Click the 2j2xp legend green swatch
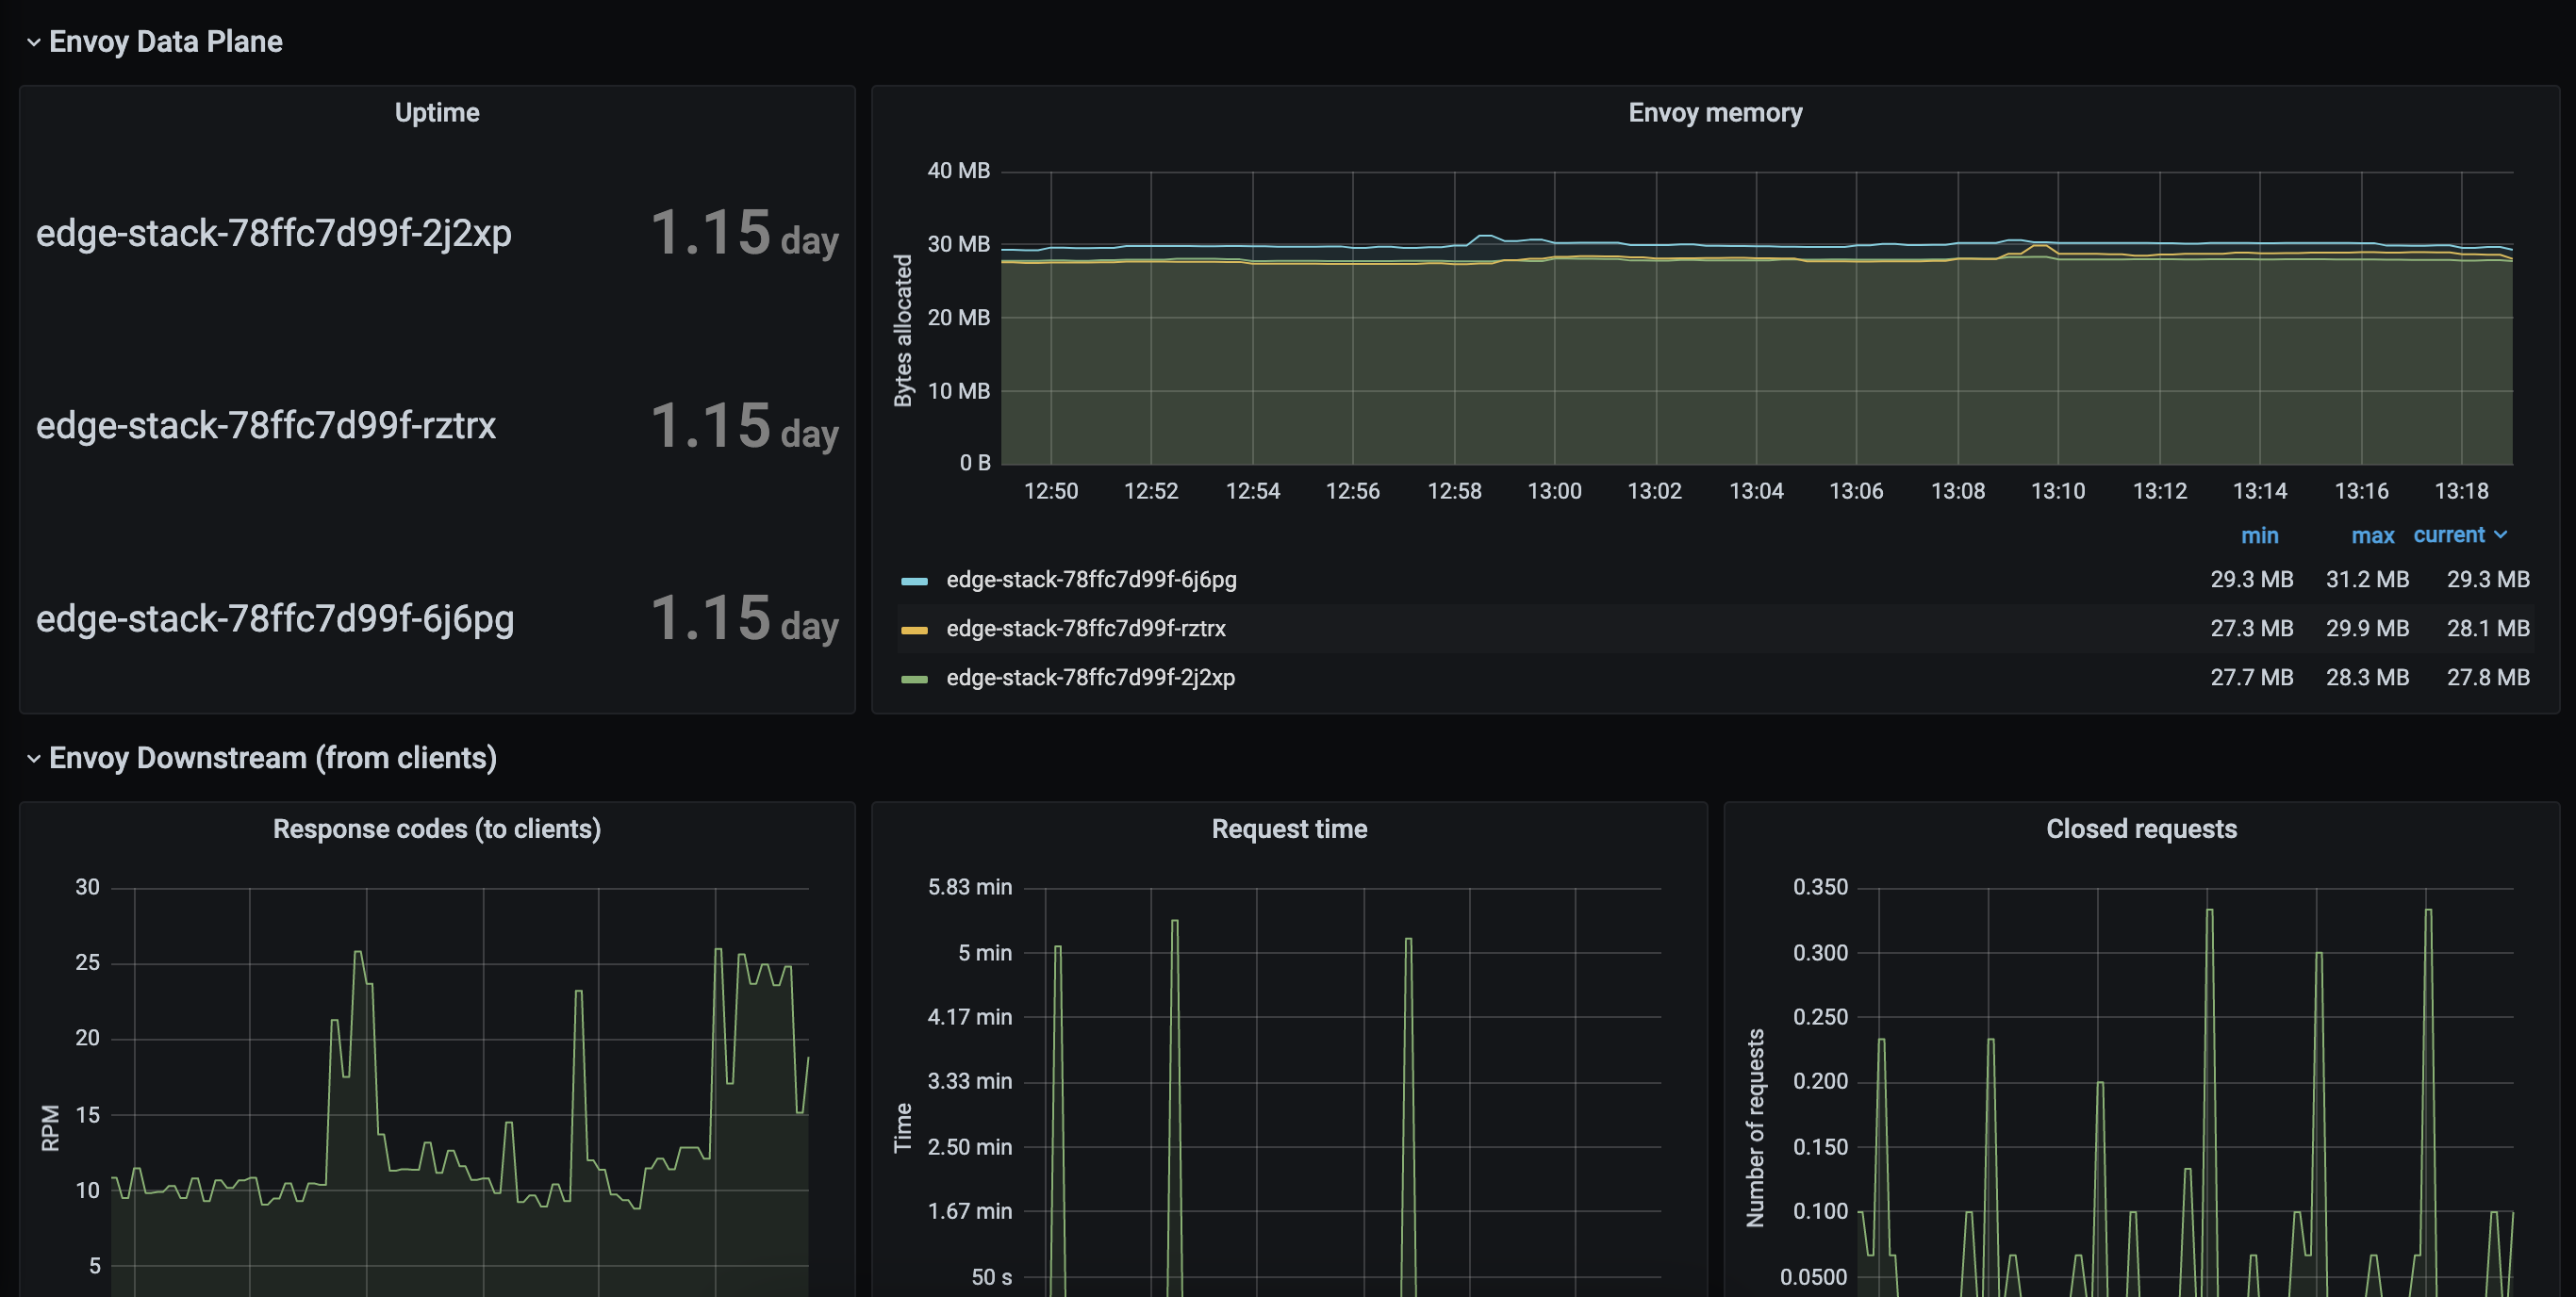Image resolution: width=2576 pixels, height=1297 pixels. click(x=914, y=679)
